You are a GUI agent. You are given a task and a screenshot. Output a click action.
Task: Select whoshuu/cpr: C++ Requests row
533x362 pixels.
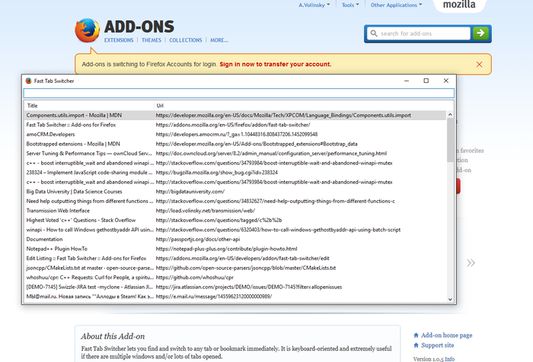pos(235,277)
